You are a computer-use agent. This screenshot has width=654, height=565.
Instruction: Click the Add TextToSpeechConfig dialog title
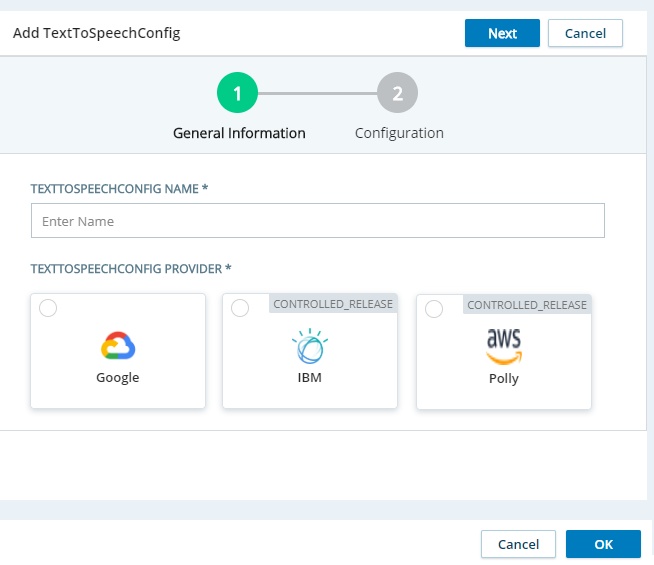[97, 33]
